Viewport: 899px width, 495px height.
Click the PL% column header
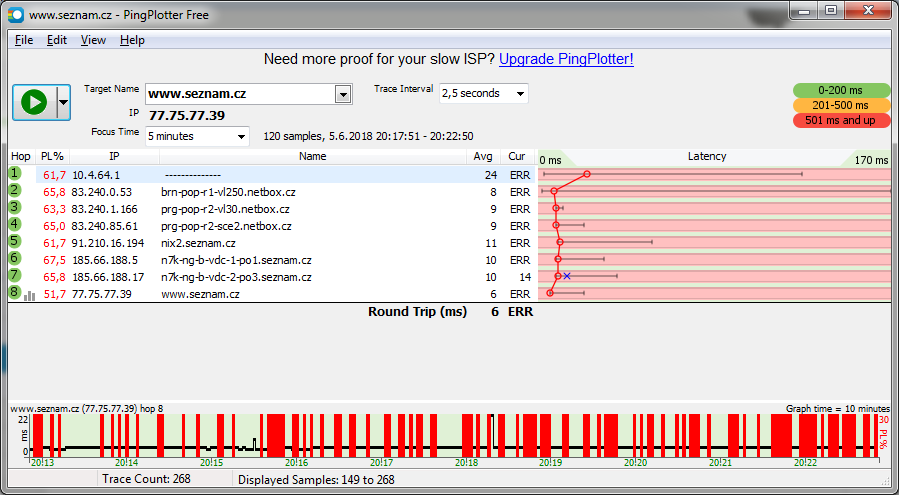[52, 157]
